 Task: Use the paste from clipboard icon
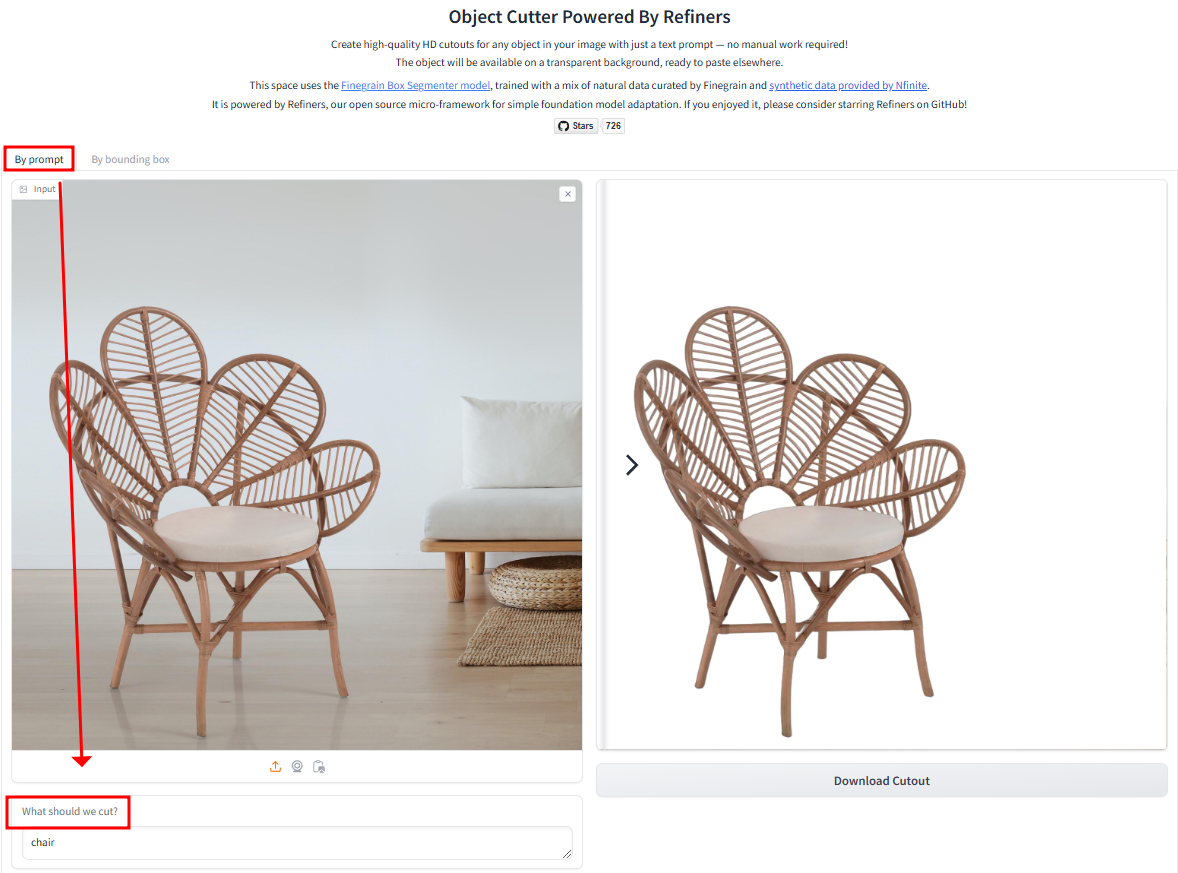[319, 766]
